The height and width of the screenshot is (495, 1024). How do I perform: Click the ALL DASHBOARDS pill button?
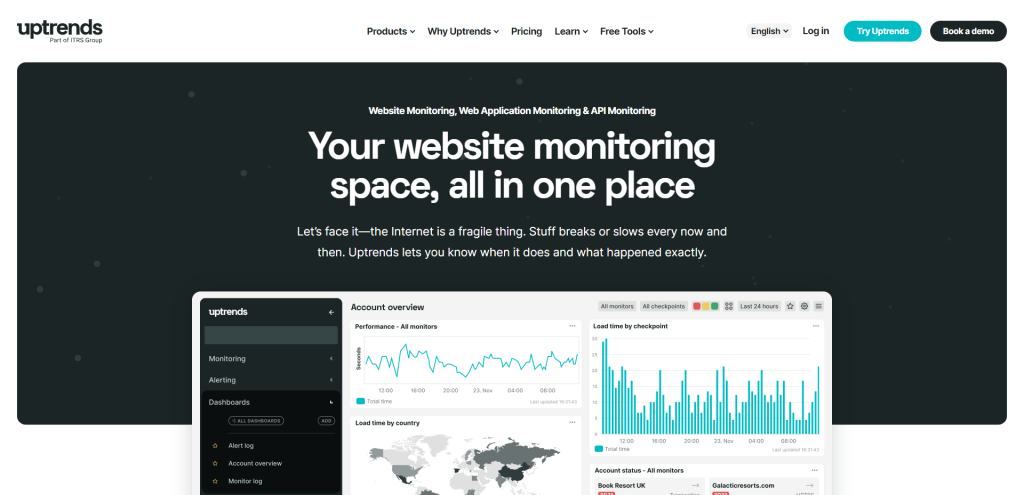(256, 421)
